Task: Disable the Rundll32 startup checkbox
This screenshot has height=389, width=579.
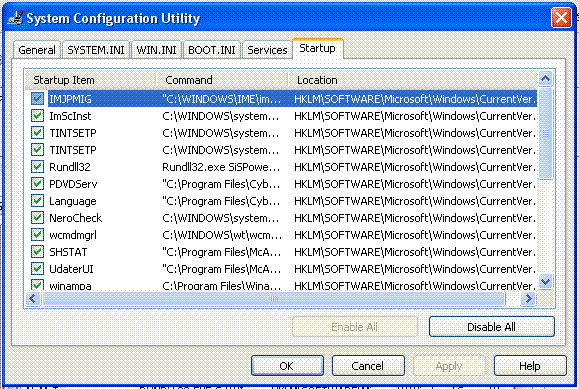Action: [x=37, y=167]
